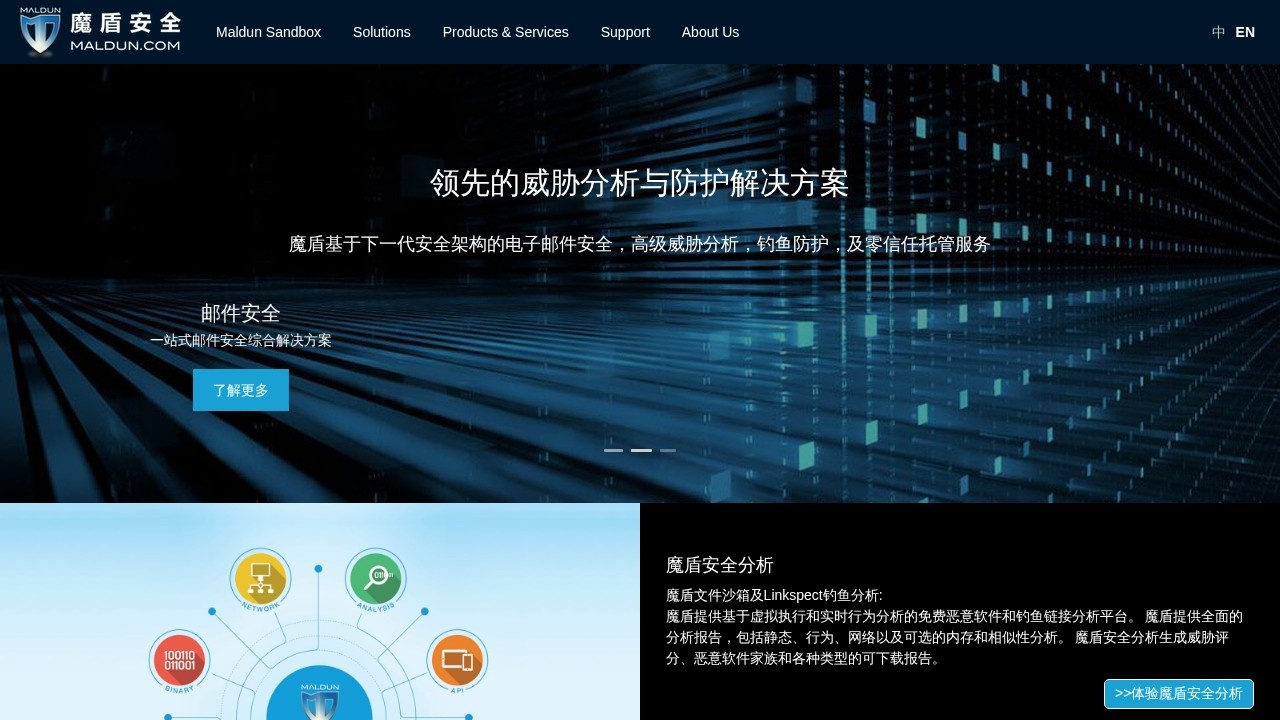Go to About Us page
The height and width of the screenshot is (720, 1280).
pyautogui.click(x=710, y=32)
